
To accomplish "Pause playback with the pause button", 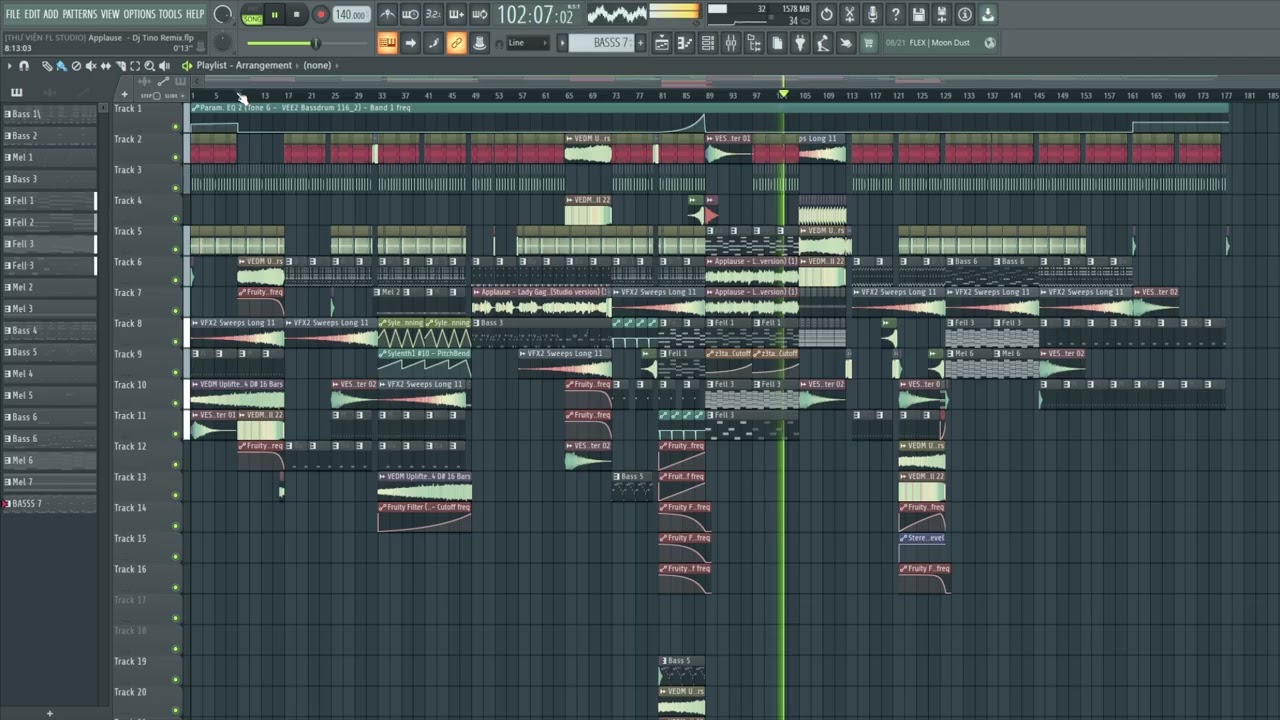I will [x=274, y=15].
